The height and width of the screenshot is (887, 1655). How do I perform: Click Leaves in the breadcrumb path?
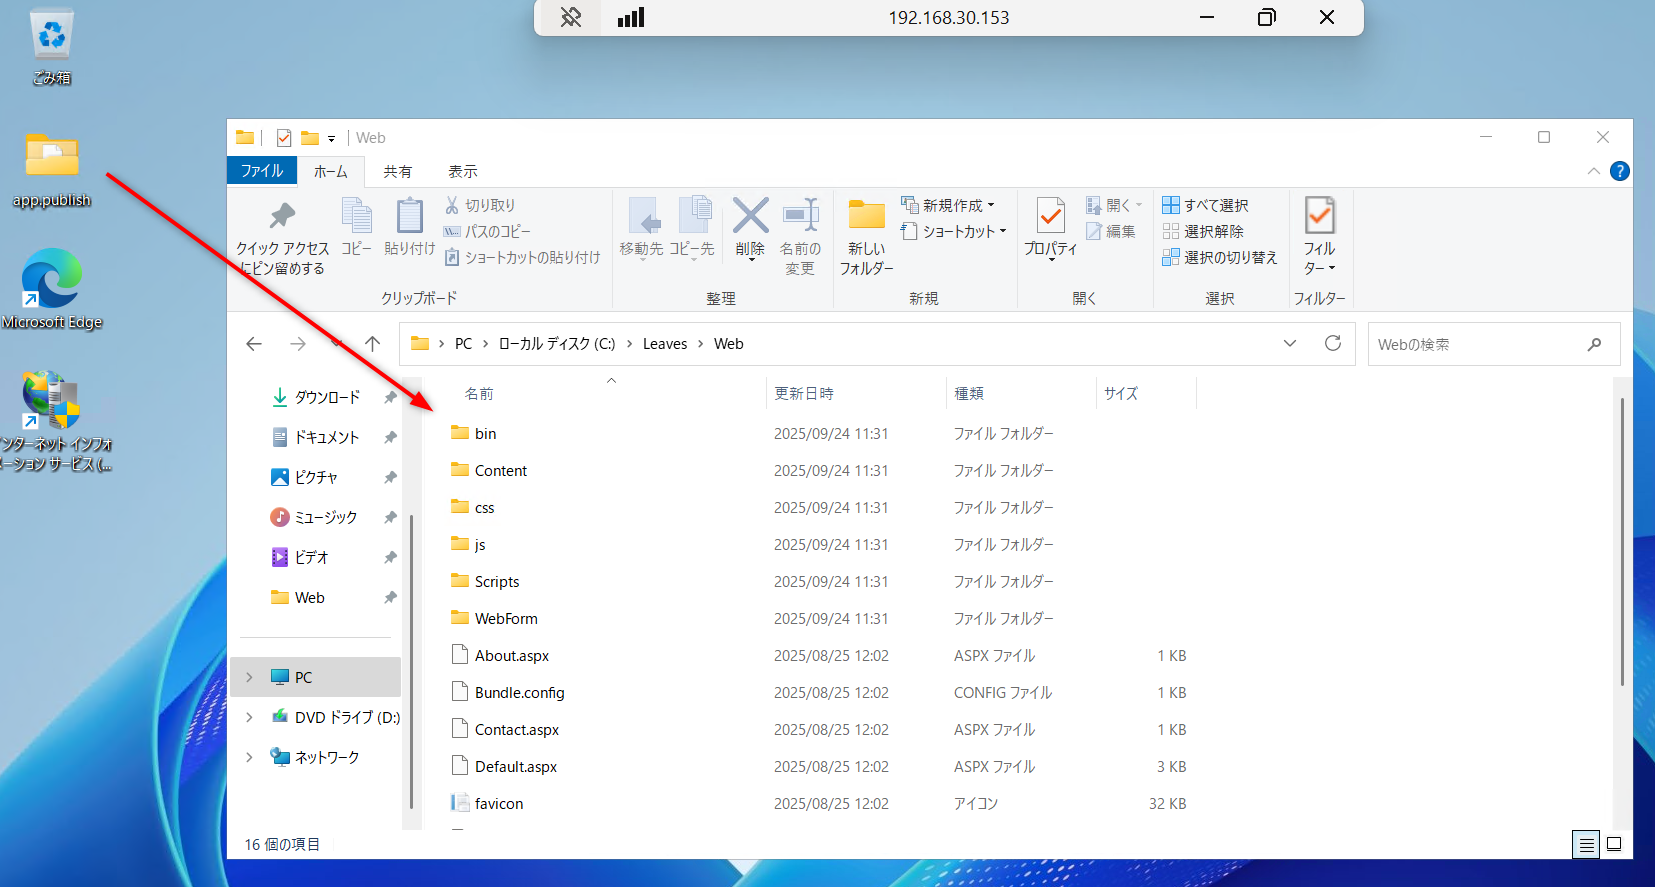coord(664,344)
